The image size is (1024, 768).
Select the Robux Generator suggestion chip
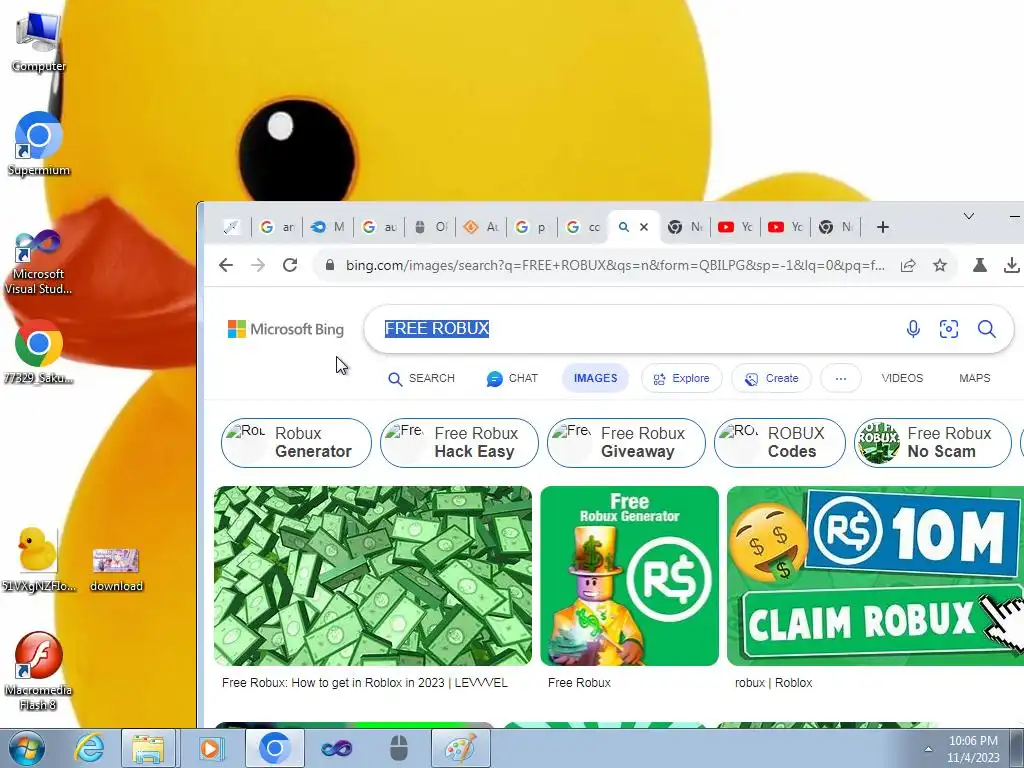point(296,443)
